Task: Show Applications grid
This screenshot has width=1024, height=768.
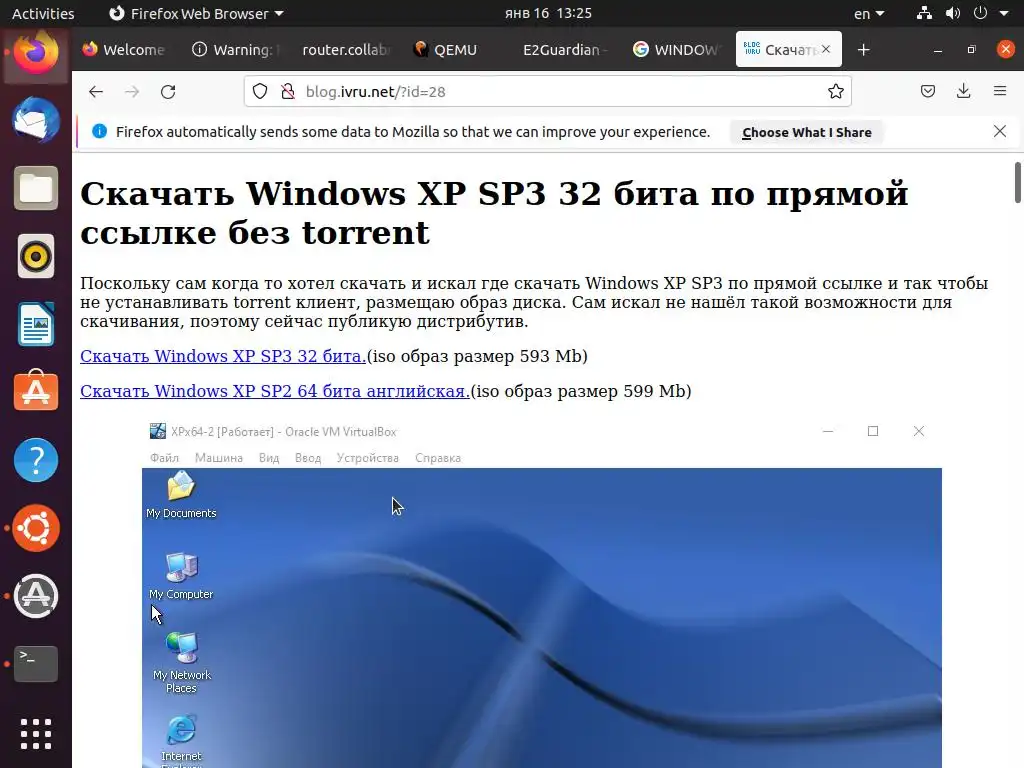Action: point(36,734)
